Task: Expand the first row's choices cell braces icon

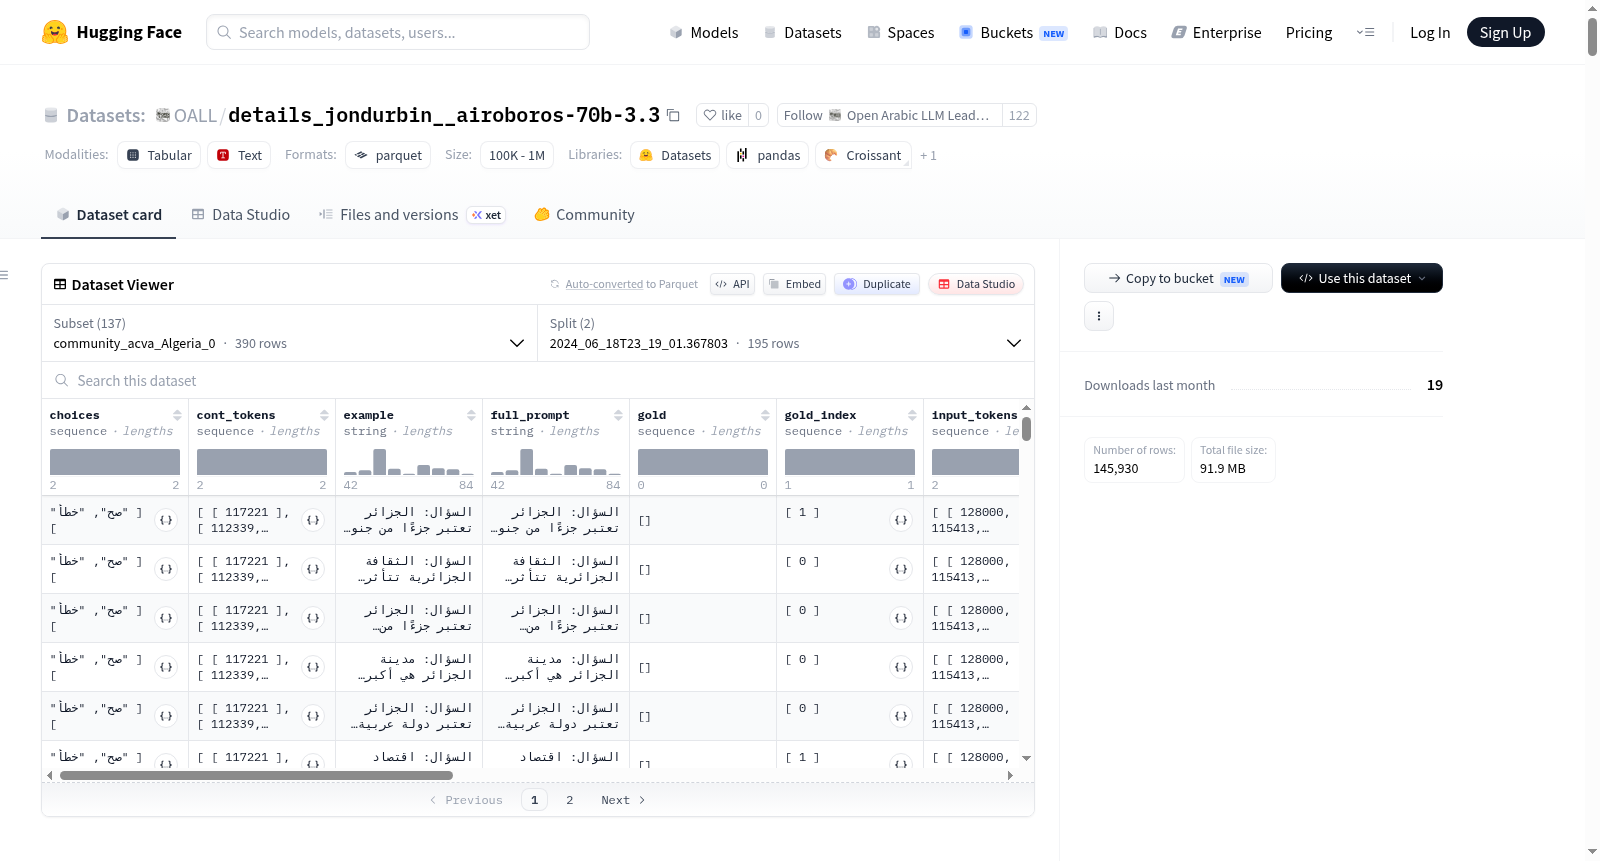Action: [166, 520]
